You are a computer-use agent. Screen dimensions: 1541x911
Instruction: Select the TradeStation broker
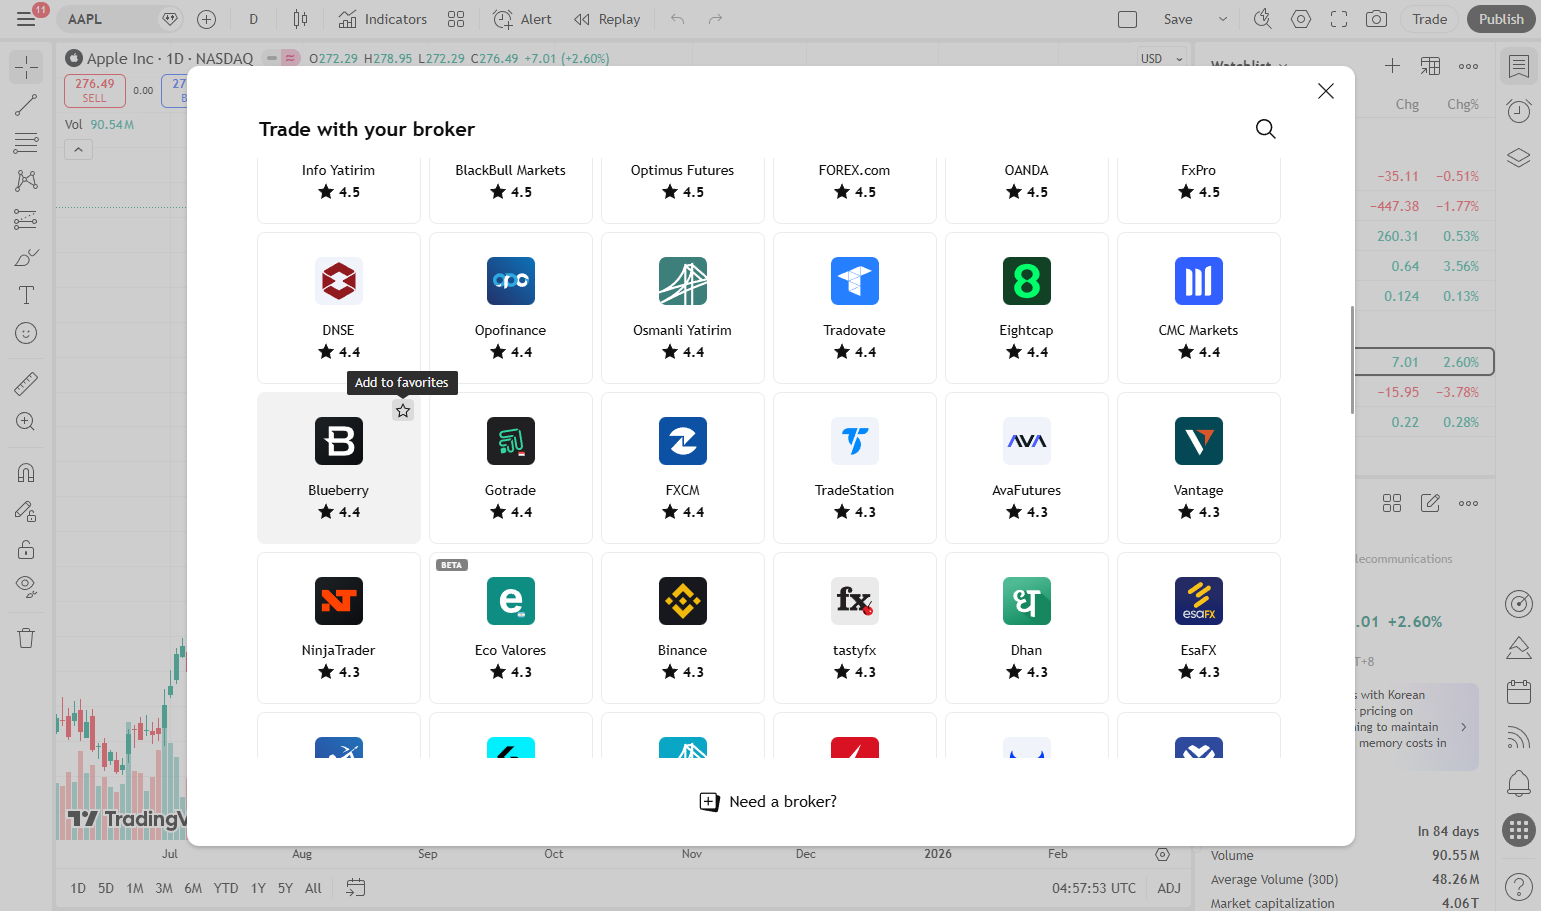[855, 468]
